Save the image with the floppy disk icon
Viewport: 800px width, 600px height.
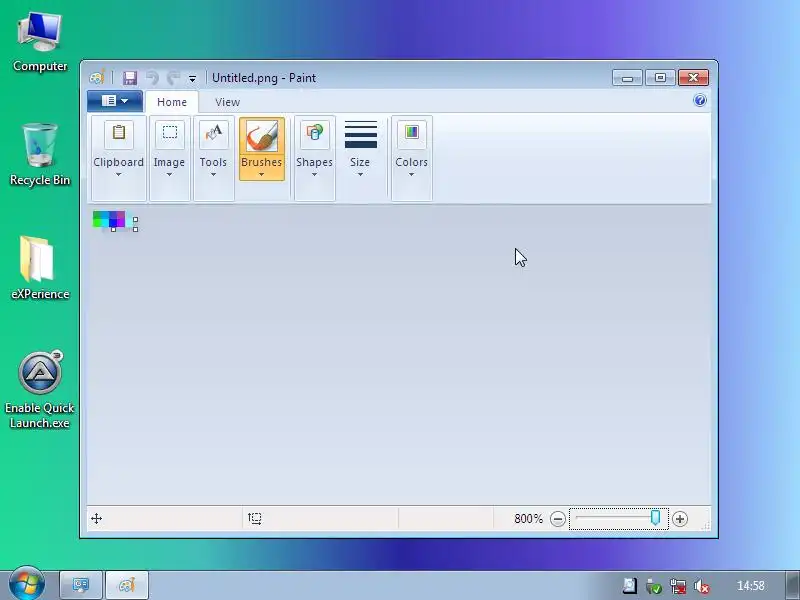130,78
